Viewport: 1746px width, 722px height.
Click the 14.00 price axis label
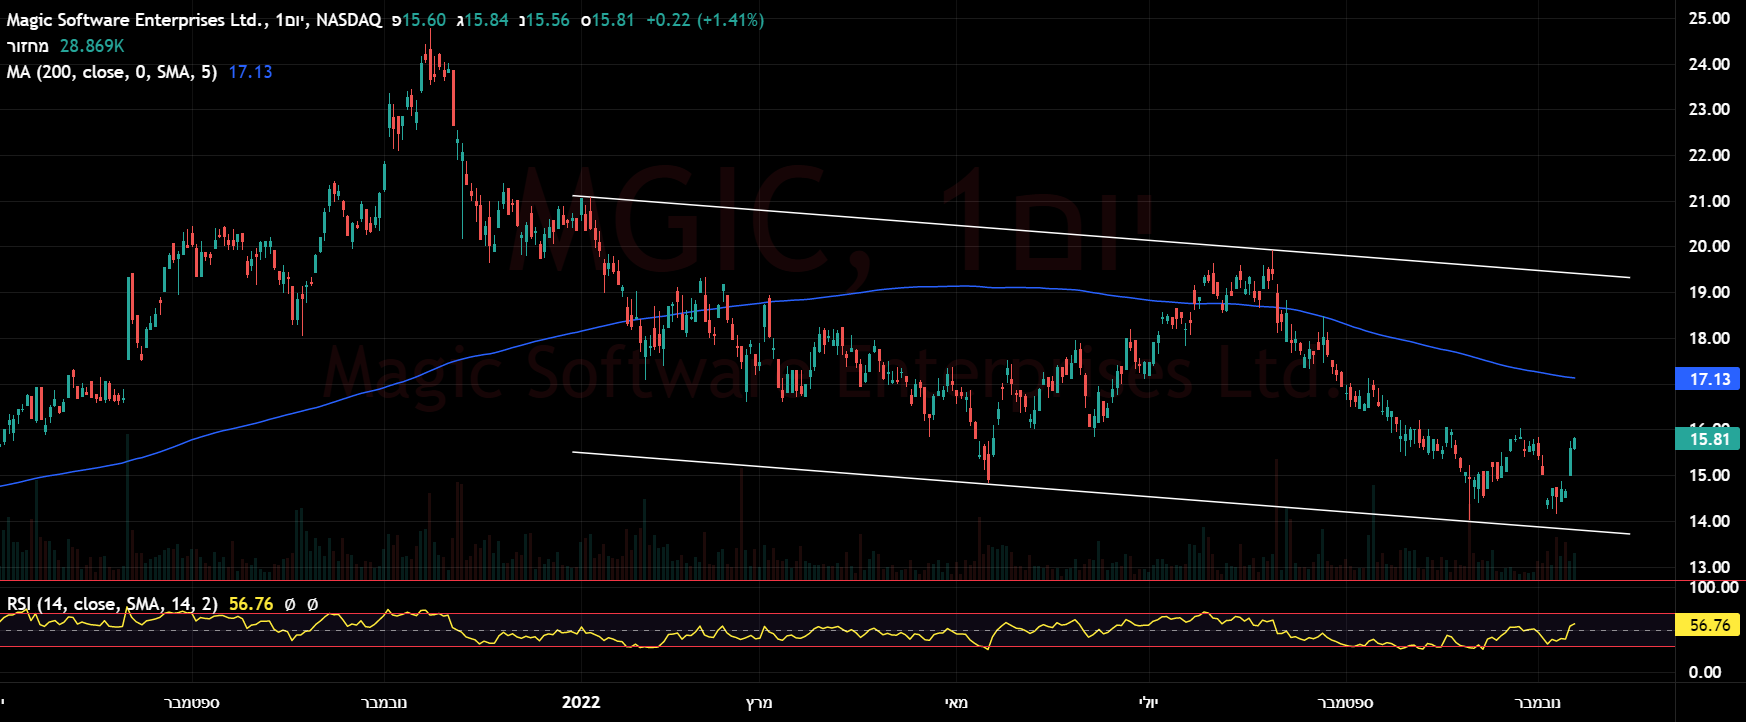(1709, 521)
